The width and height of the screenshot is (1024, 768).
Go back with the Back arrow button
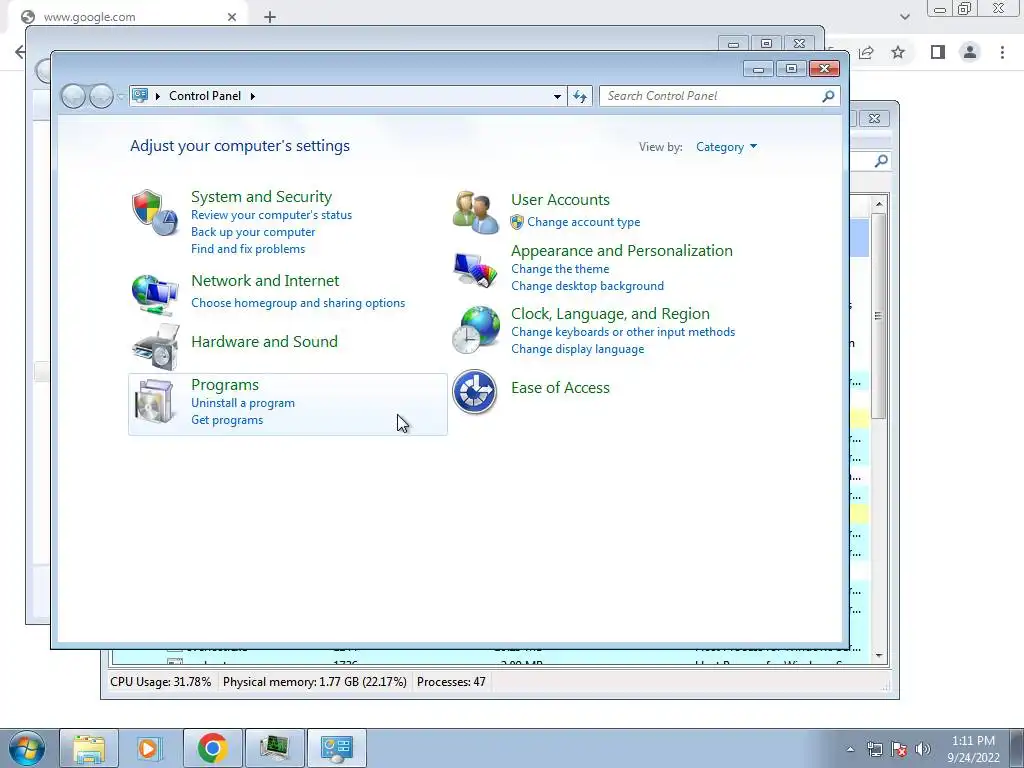[x=73, y=97]
